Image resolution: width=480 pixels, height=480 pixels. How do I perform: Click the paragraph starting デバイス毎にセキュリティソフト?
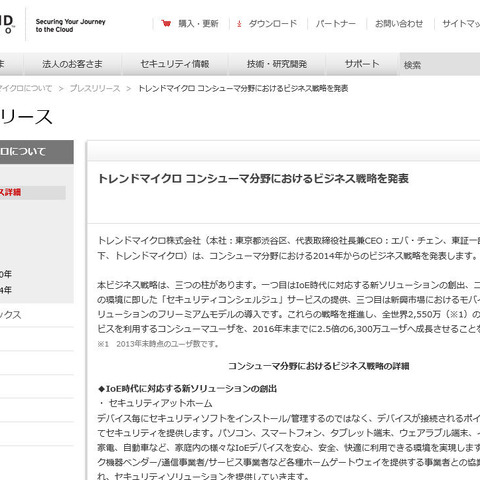tap(289, 448)
